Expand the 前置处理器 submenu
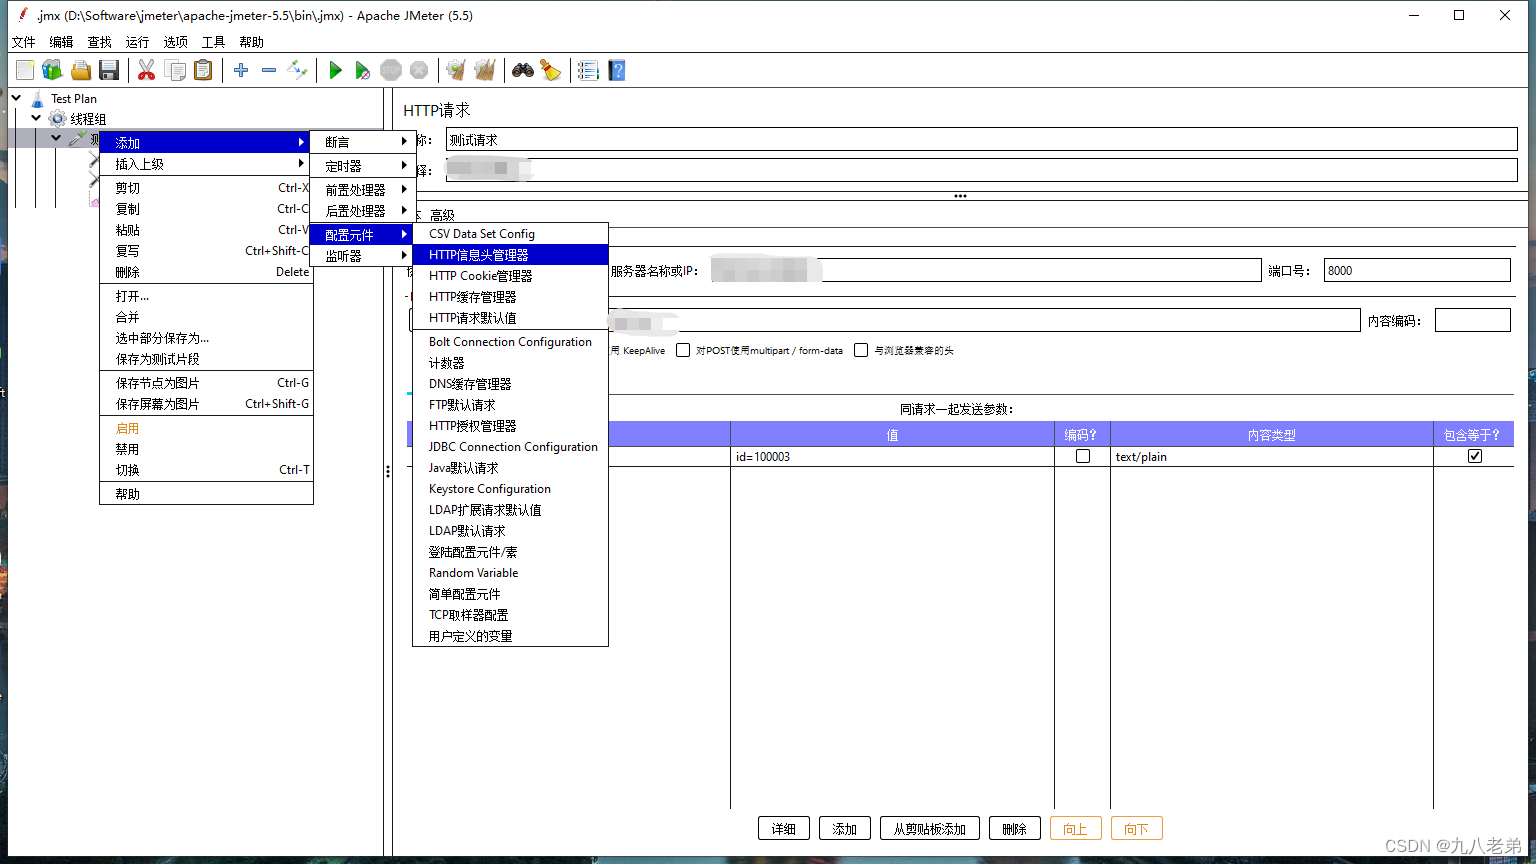1536x864 pixels. tap(362, 189)
